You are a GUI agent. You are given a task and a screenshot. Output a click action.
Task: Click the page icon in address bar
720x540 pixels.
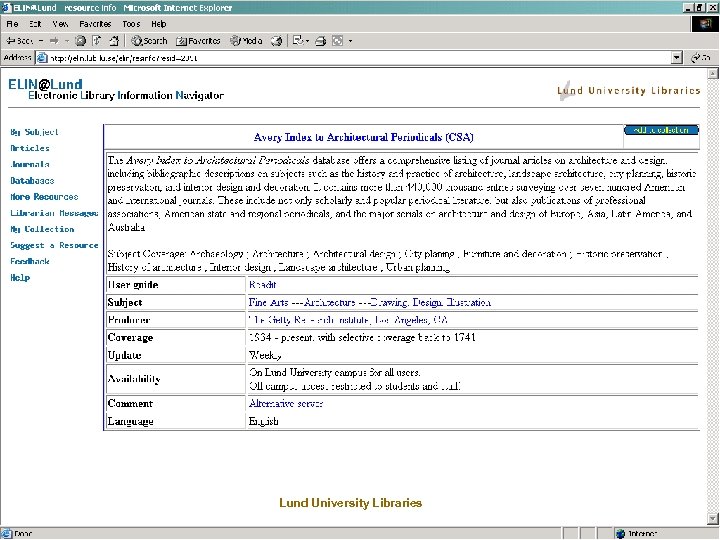(x=42, y=58)
